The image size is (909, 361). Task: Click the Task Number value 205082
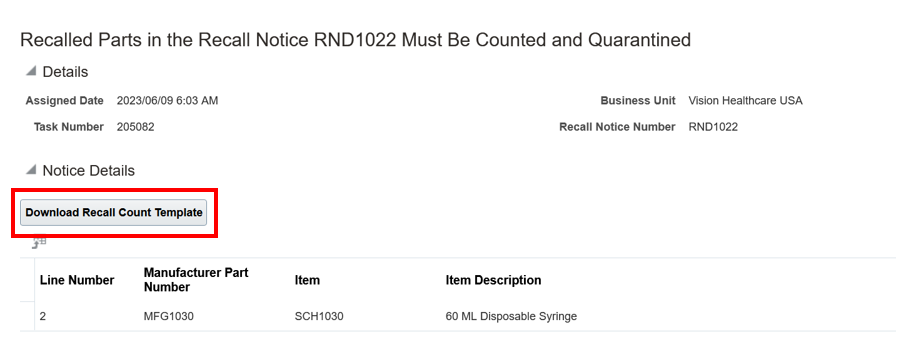tap(136, 127)
